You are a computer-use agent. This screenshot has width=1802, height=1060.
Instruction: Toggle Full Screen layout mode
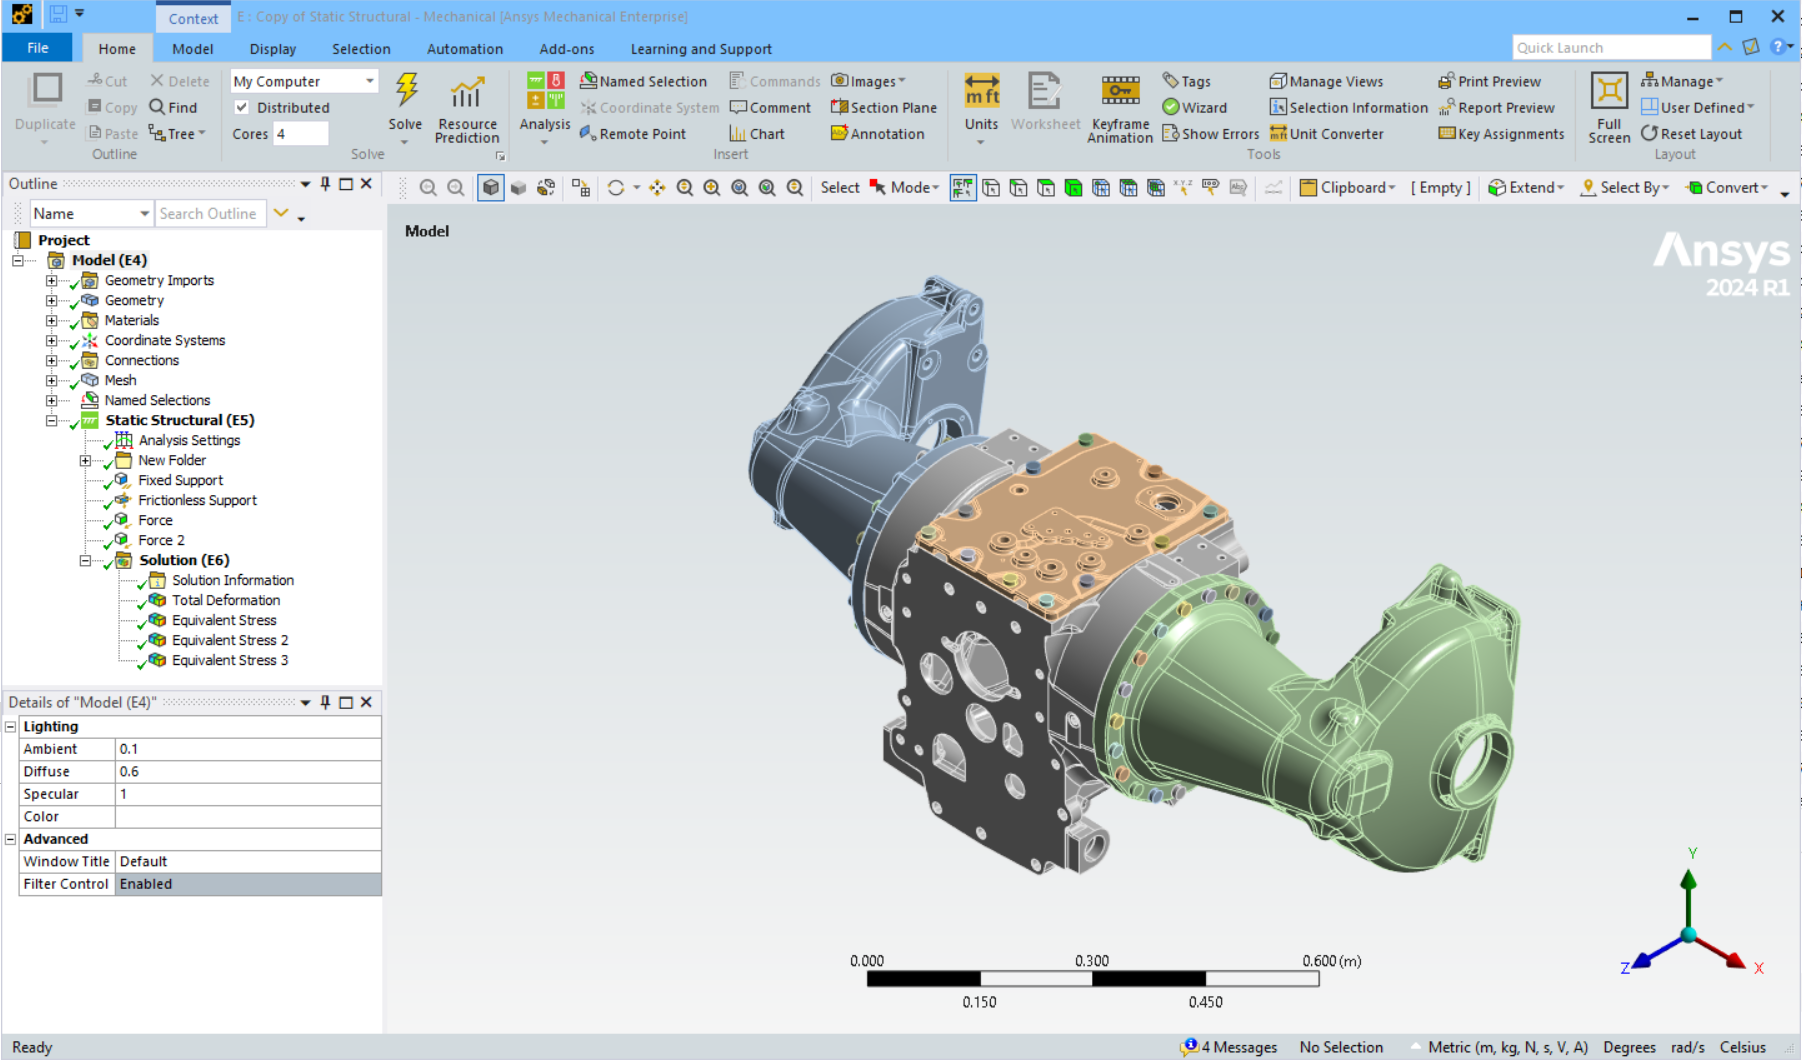pyautogui.click(x=1607, y=107)
